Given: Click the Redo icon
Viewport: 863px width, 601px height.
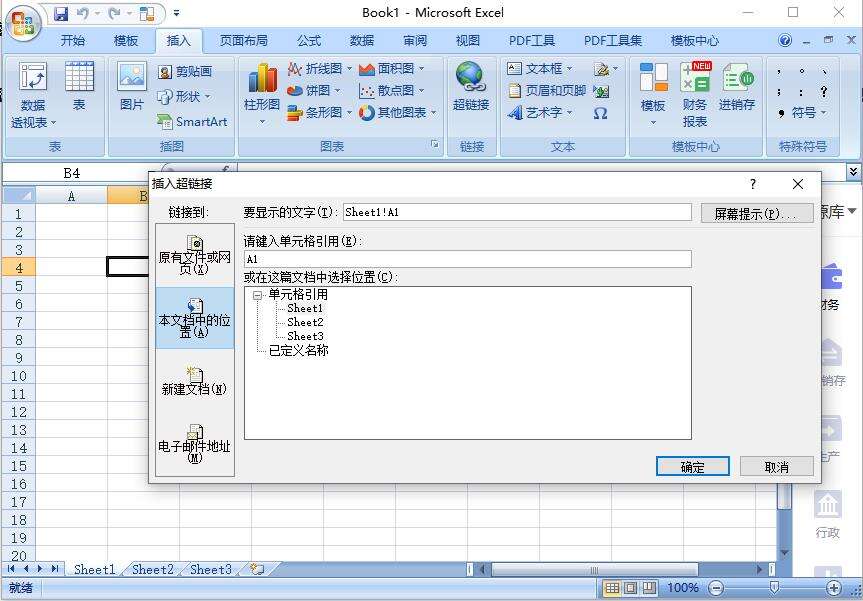Looking at the screenshot, I should pos(114,13).
